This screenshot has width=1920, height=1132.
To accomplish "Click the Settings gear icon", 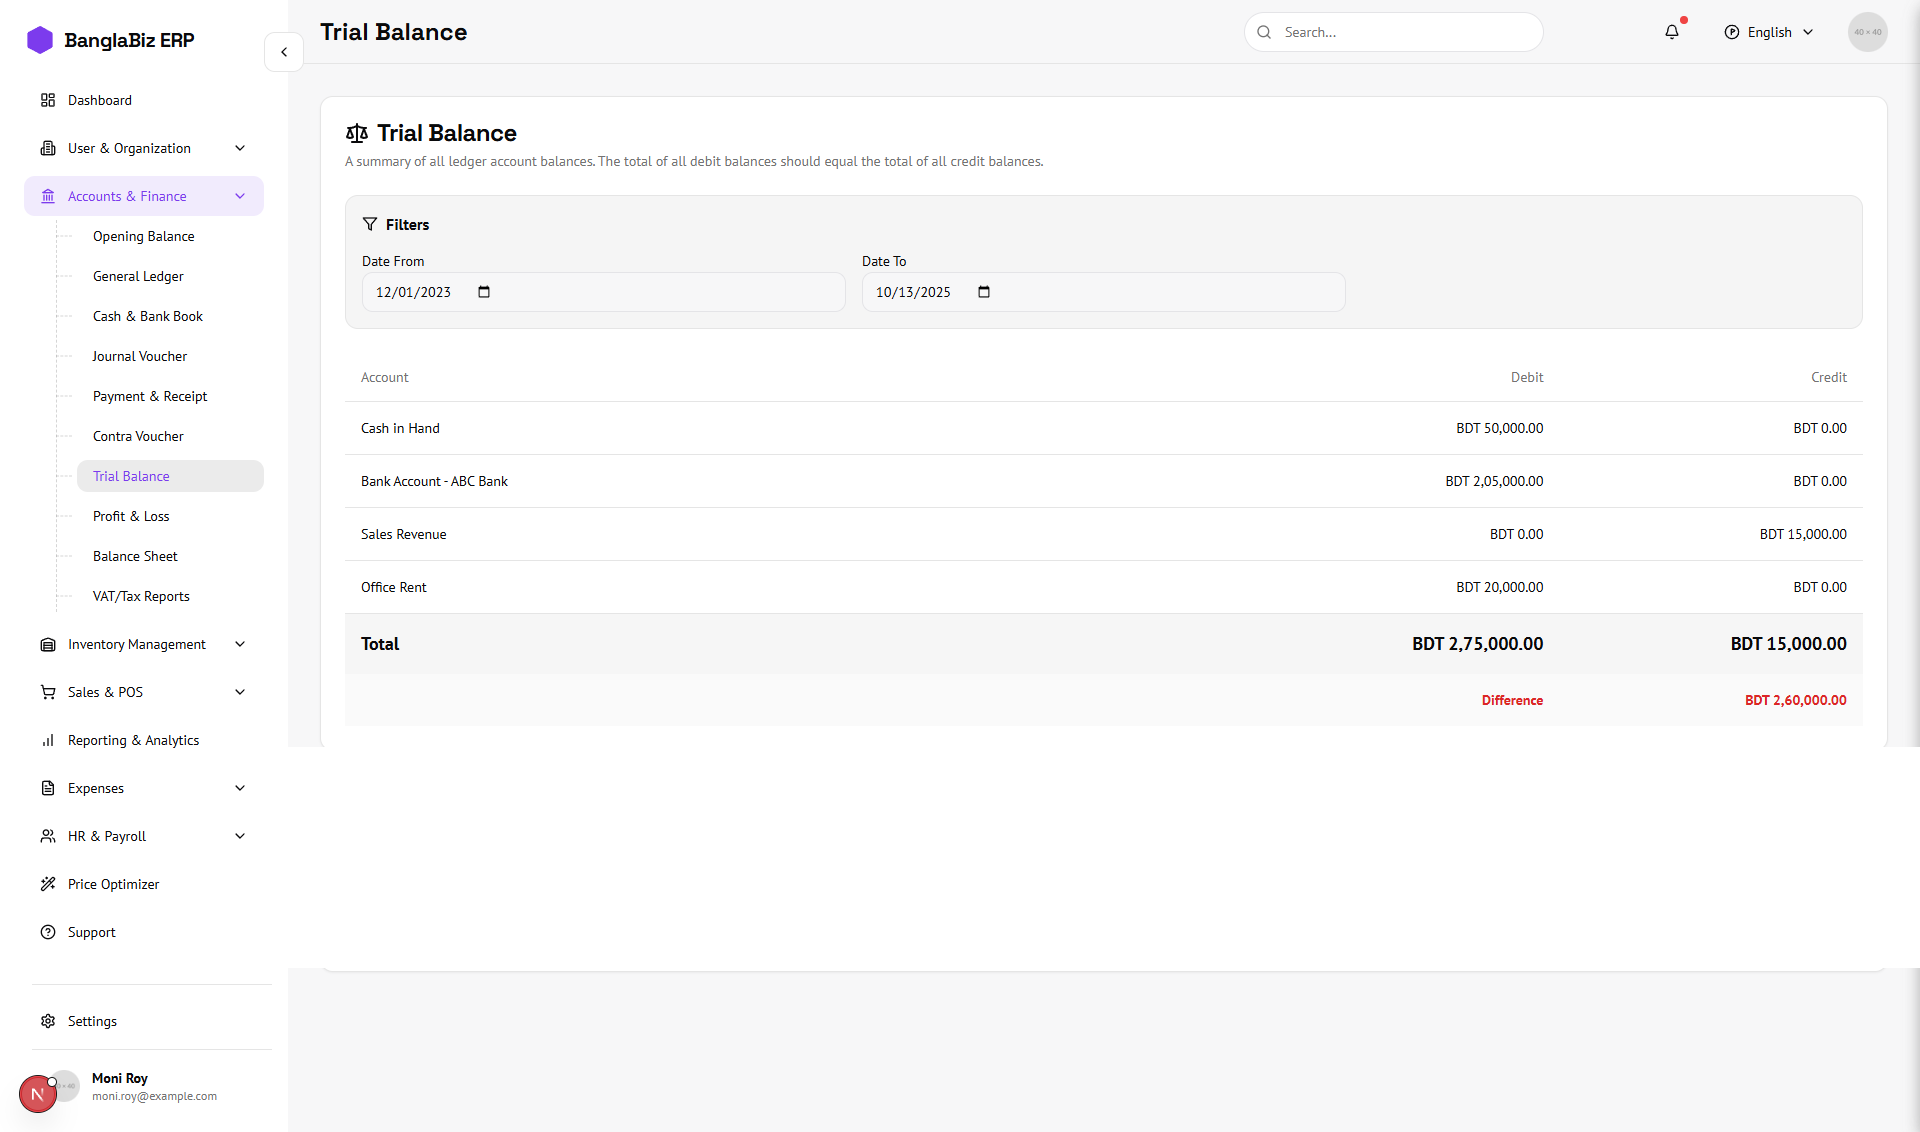I will (x=48, y=1021).
